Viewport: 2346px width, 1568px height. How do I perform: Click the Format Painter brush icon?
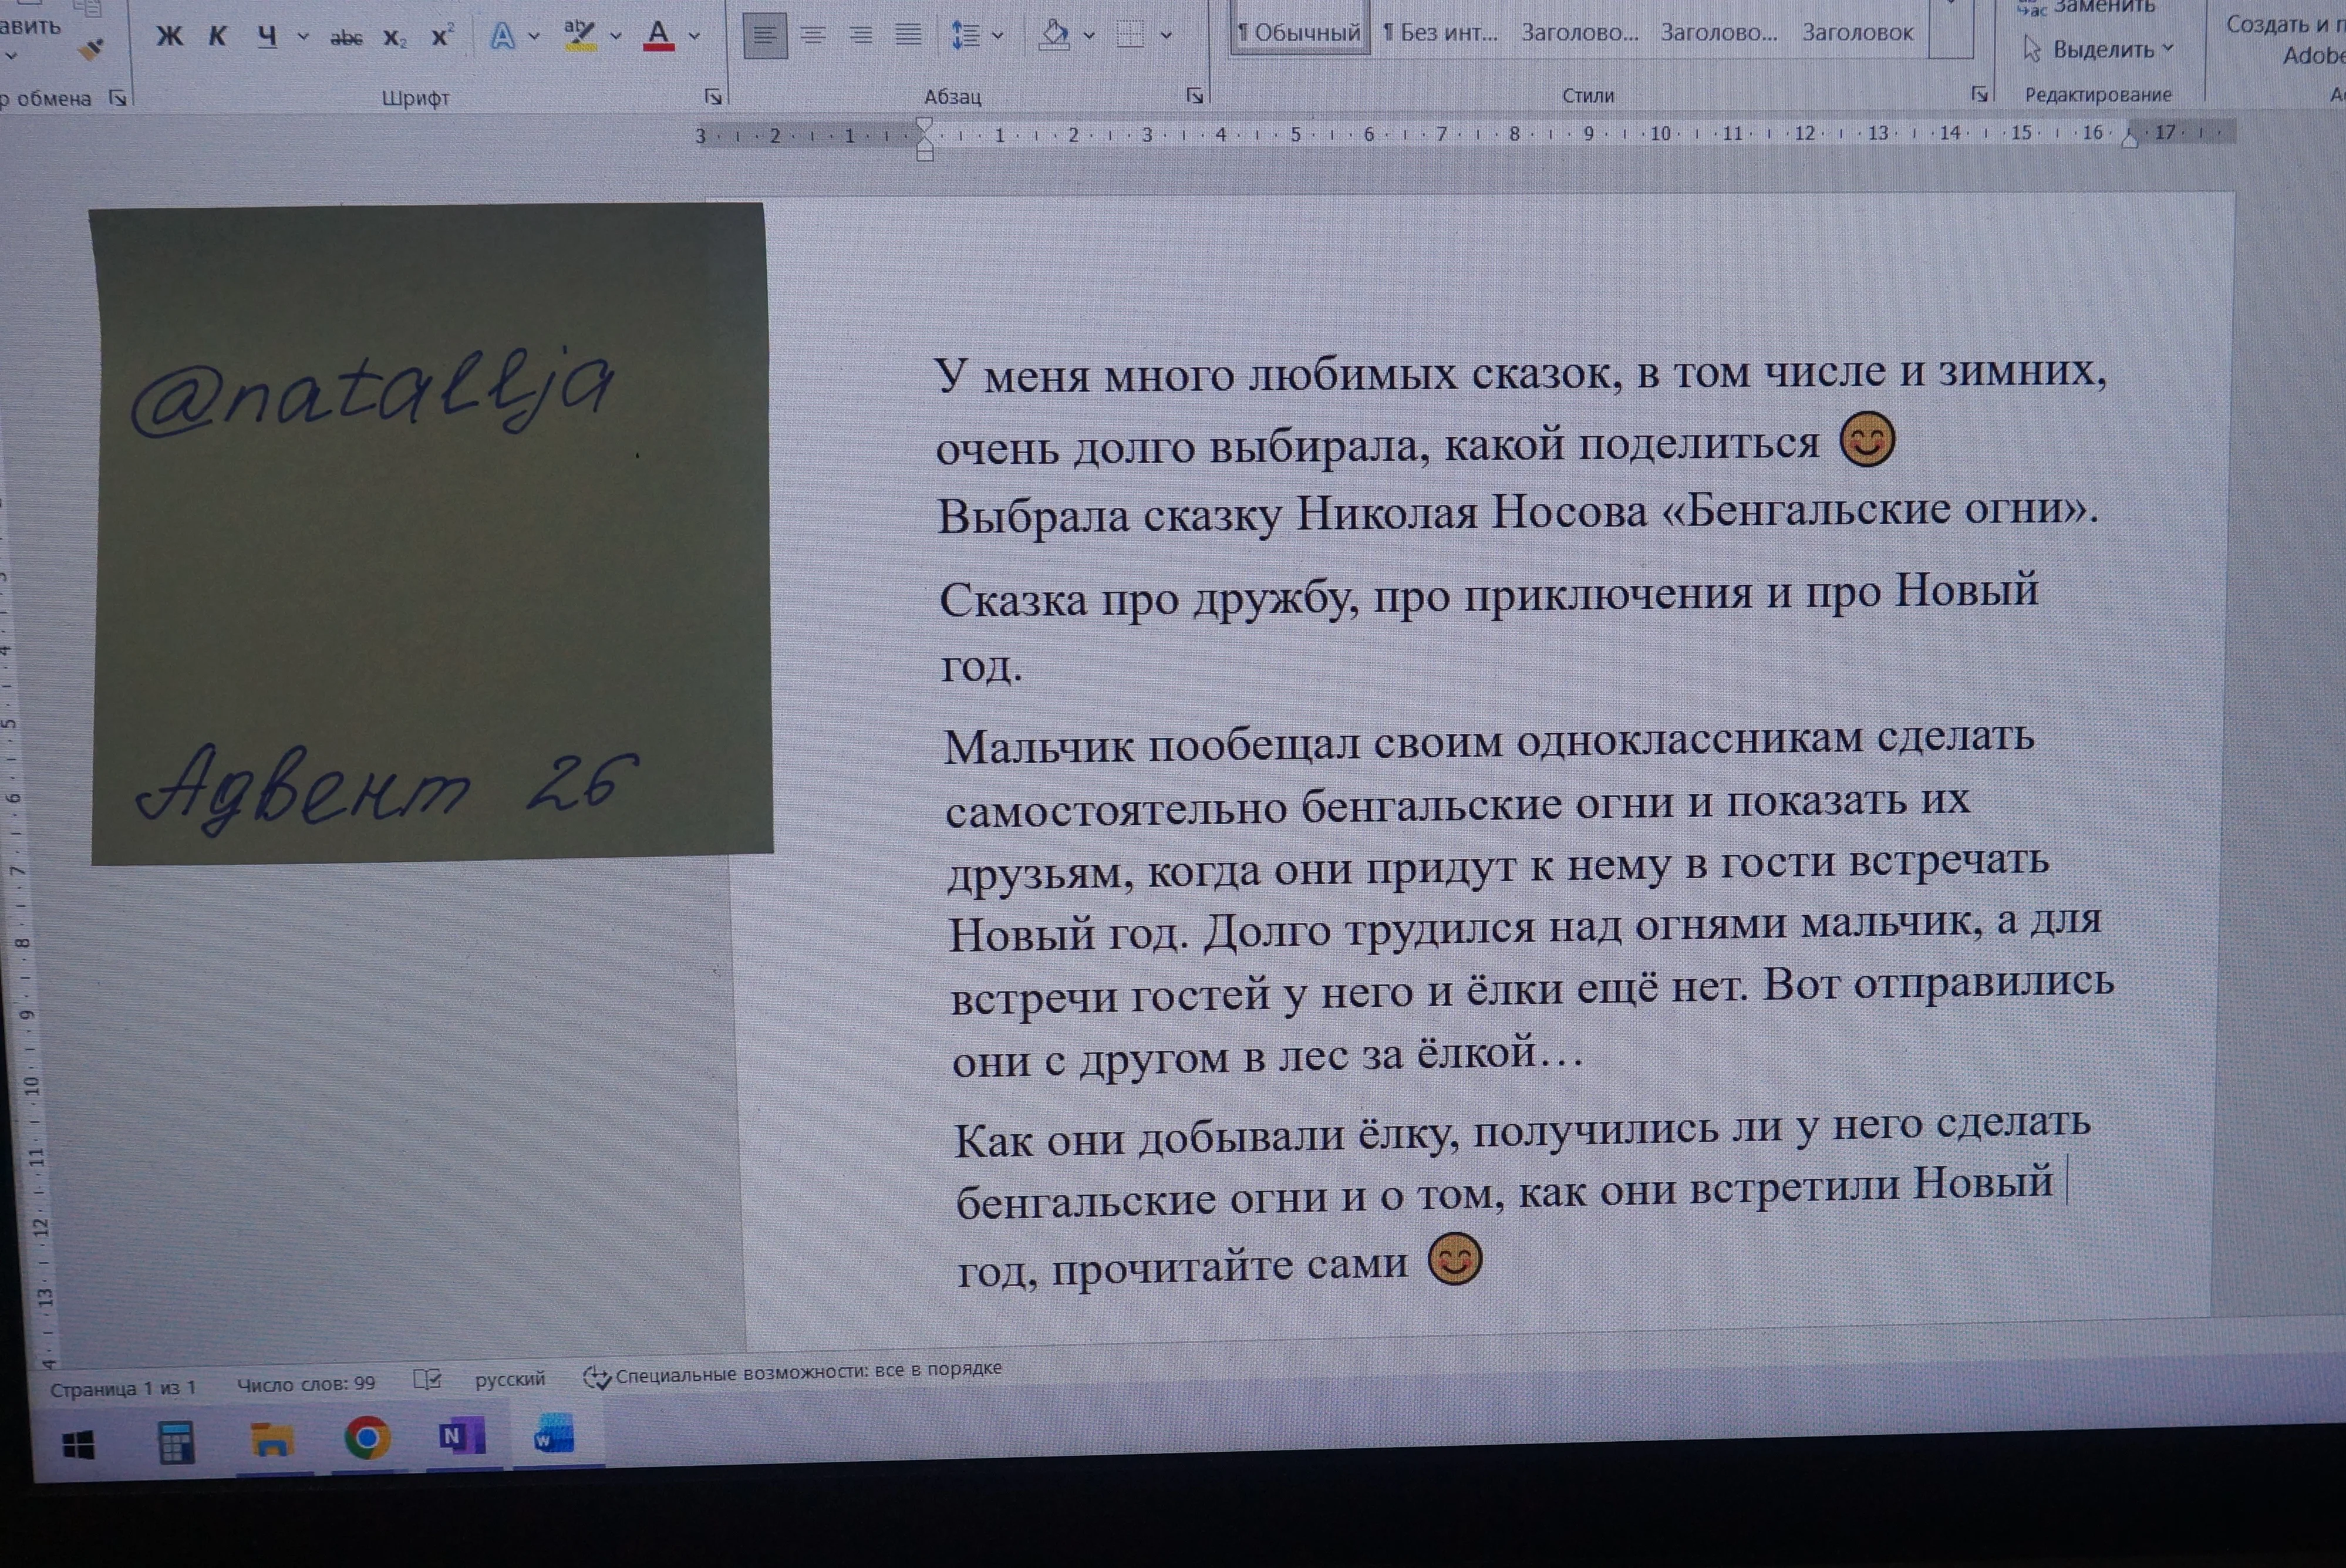tap(91, 49)
